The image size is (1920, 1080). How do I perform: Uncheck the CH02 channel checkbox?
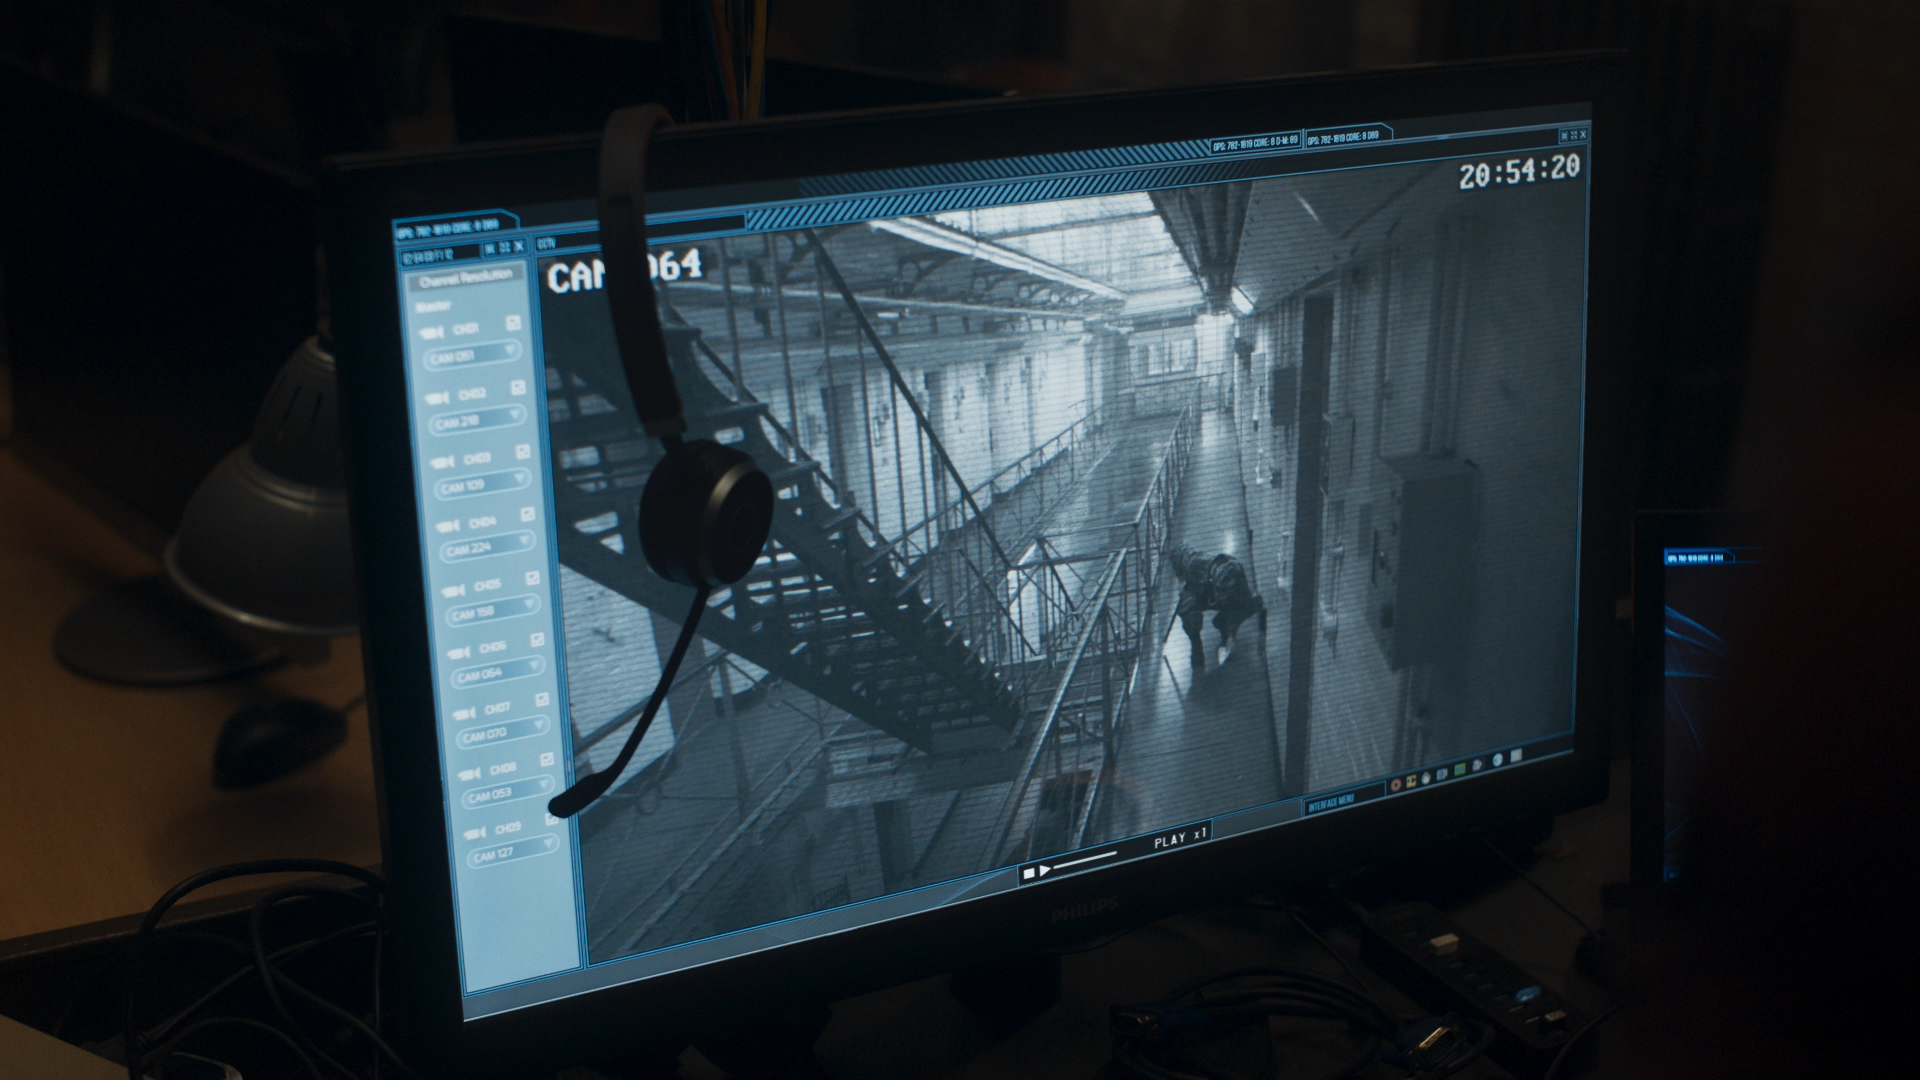[x=518, y=388]
